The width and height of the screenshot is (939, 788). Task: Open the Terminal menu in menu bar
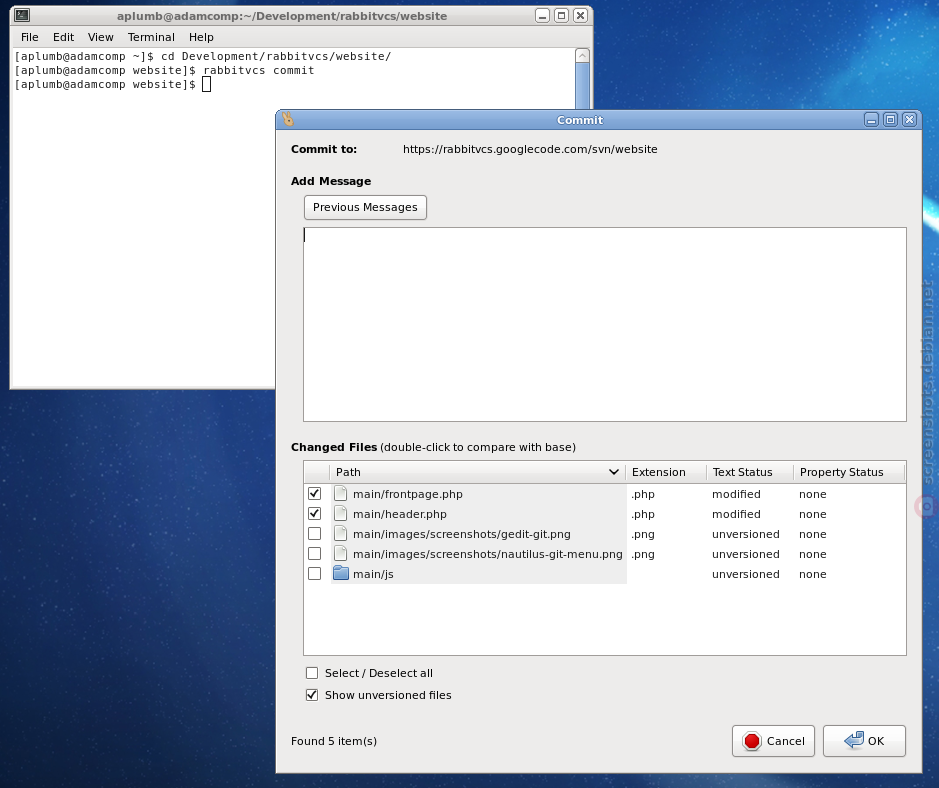(x=151, y=37)
